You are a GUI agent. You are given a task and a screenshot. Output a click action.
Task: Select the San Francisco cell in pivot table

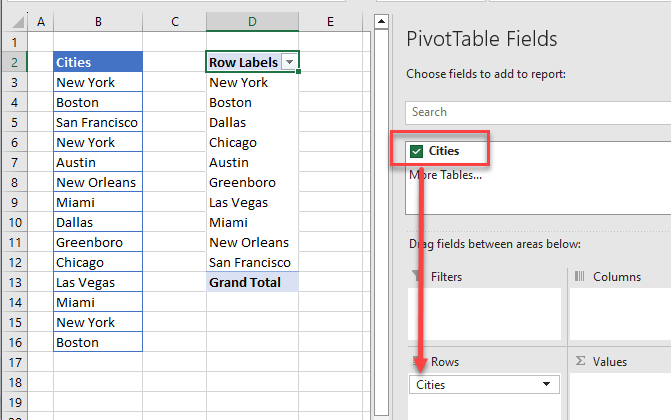tap(252, 262)
